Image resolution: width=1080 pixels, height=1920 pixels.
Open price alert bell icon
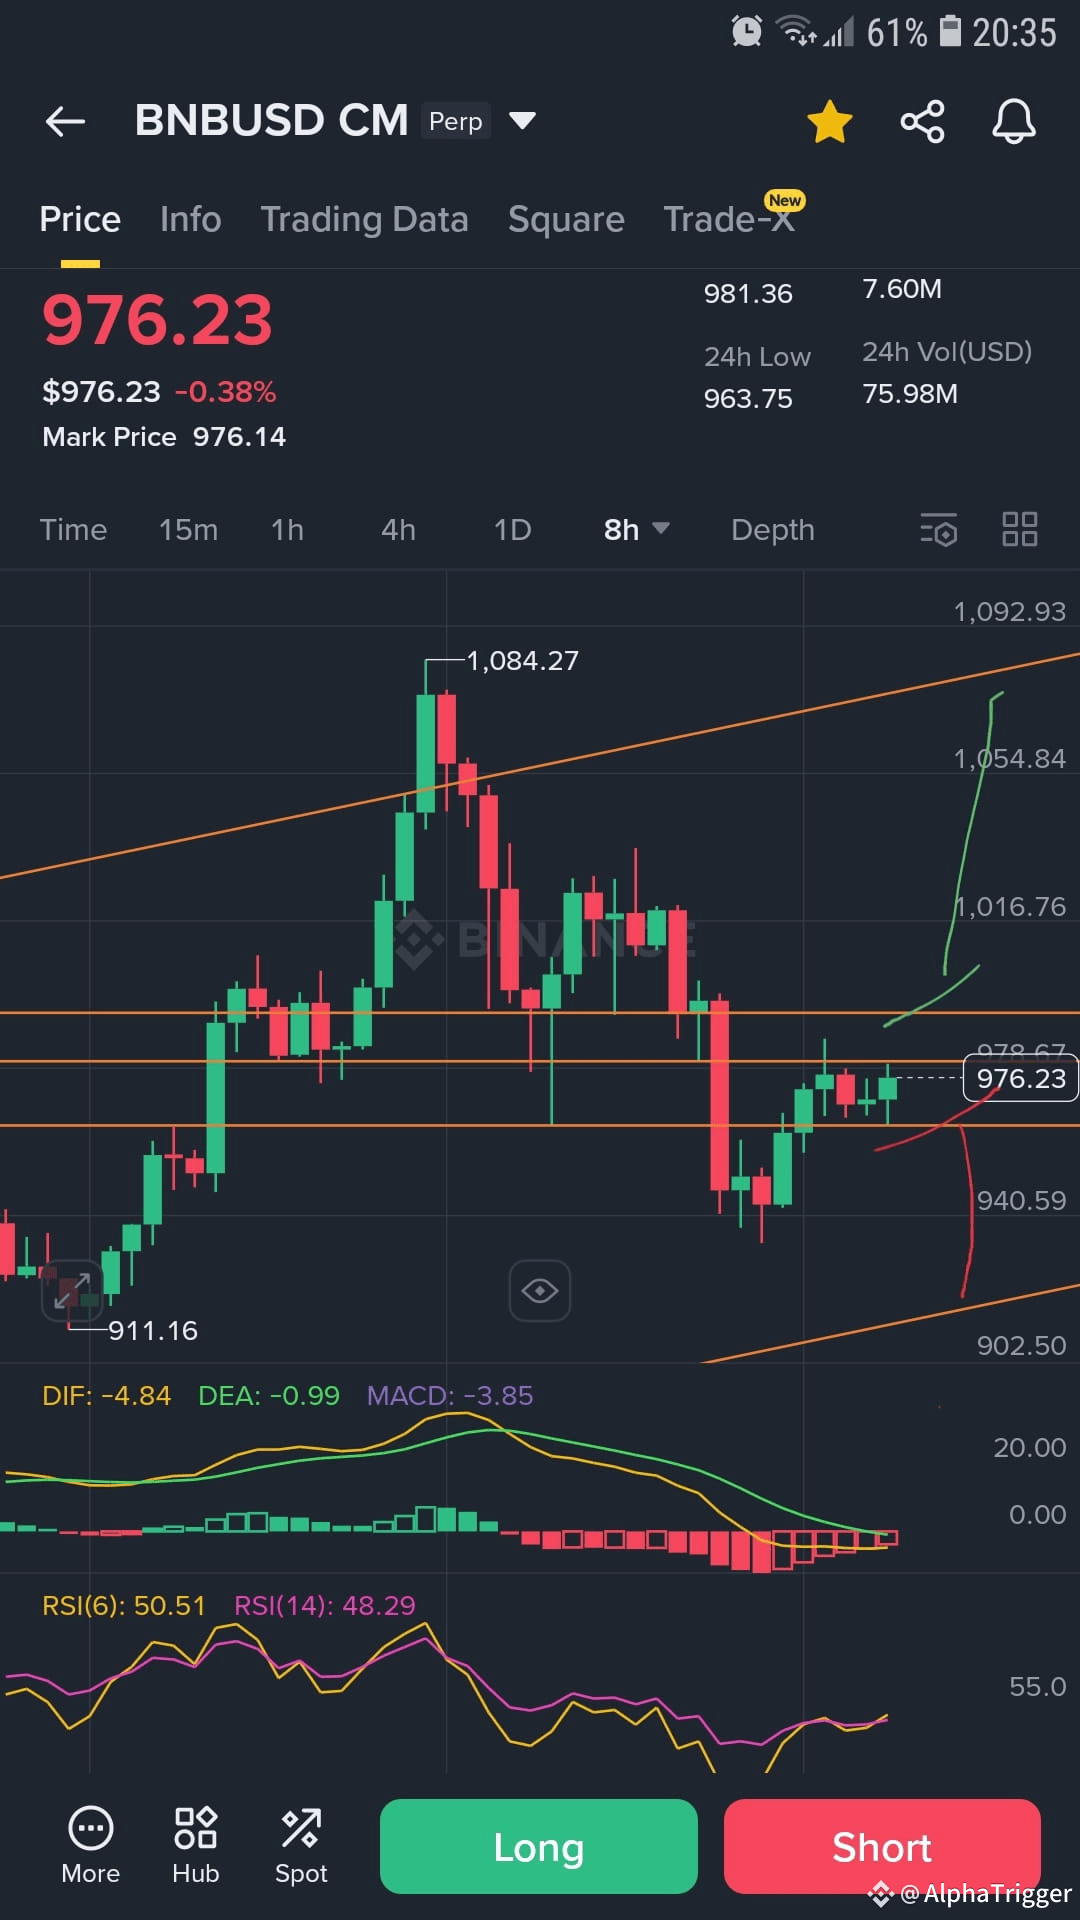coord(1013,122)
